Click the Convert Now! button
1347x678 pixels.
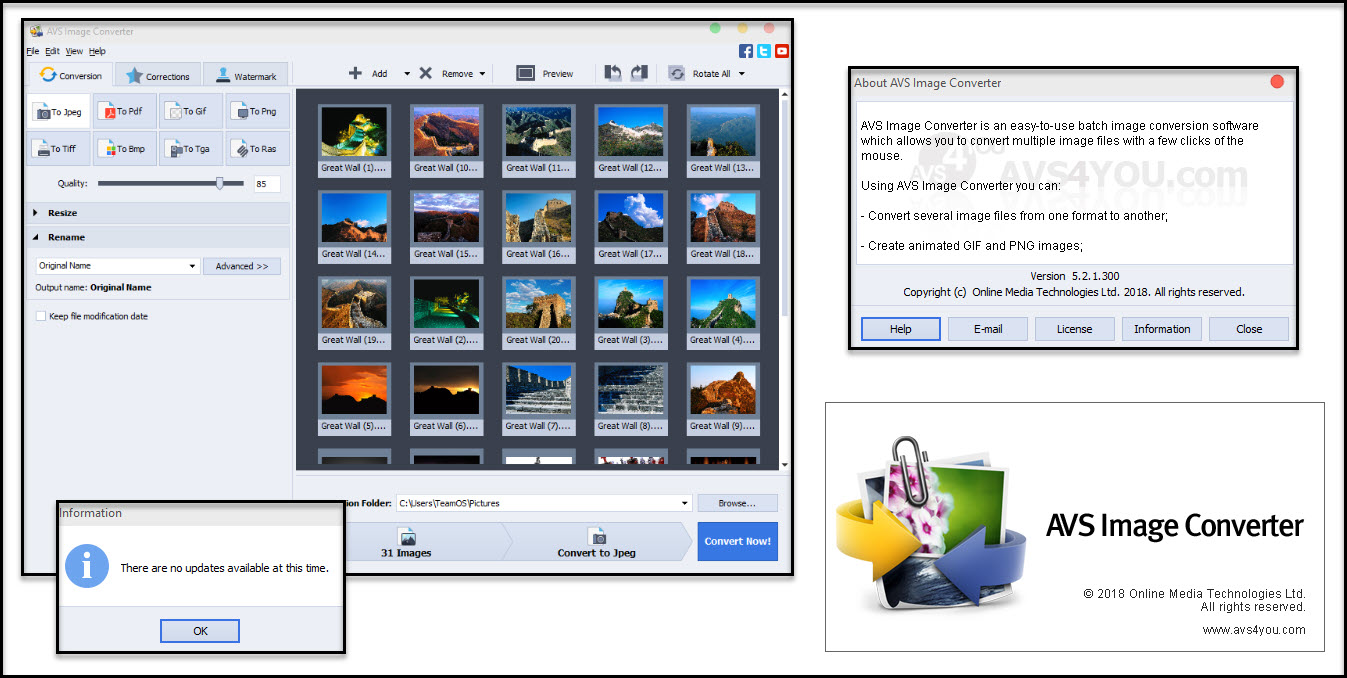(x=738, y=541)
